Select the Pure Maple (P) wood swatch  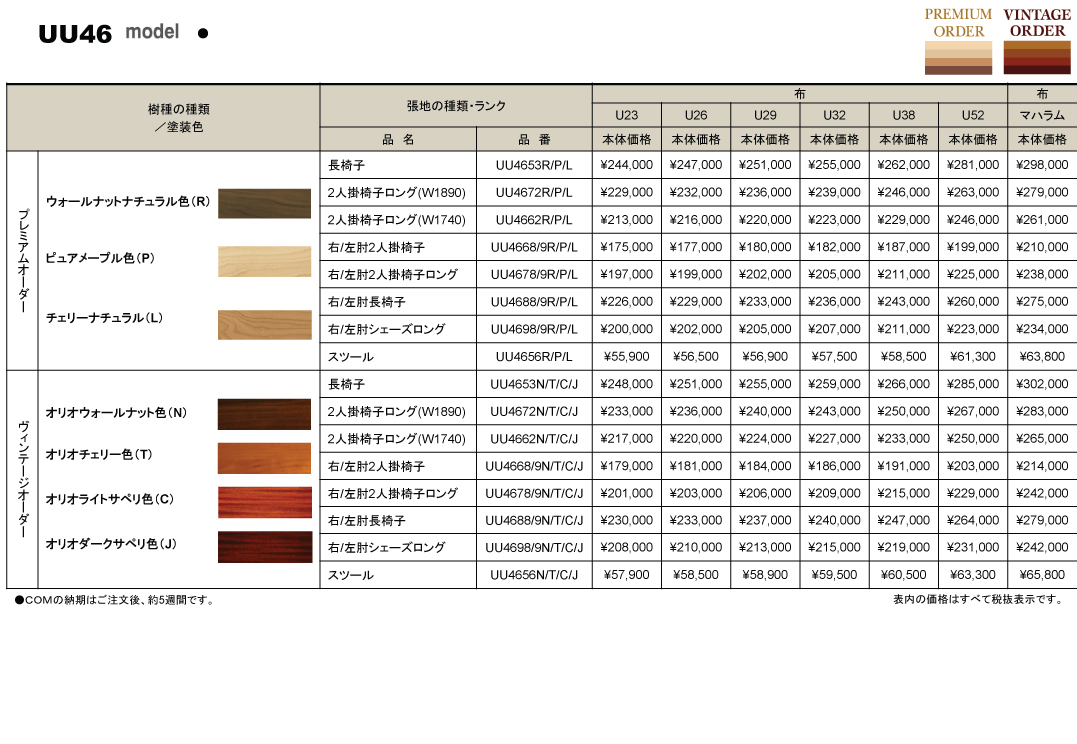[x=265, y=261]
